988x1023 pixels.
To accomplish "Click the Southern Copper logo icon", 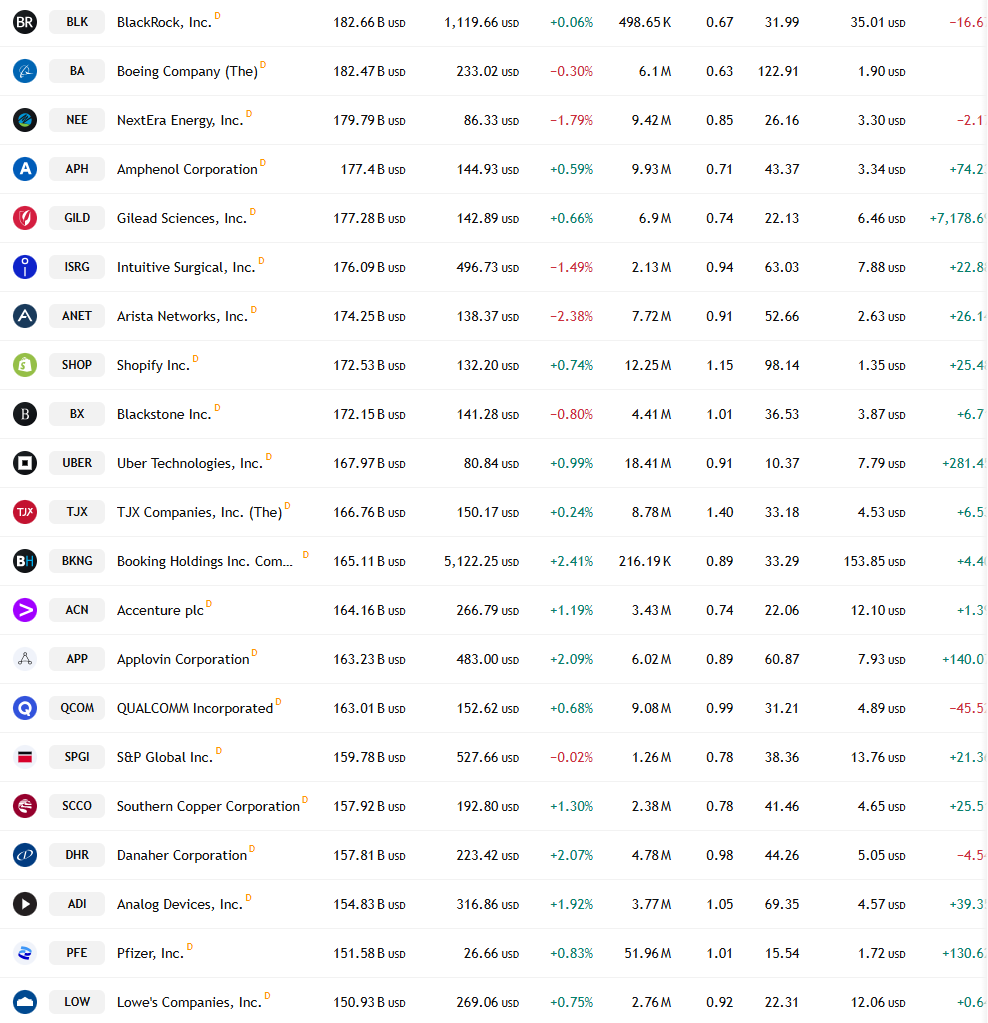I will 25,806.
